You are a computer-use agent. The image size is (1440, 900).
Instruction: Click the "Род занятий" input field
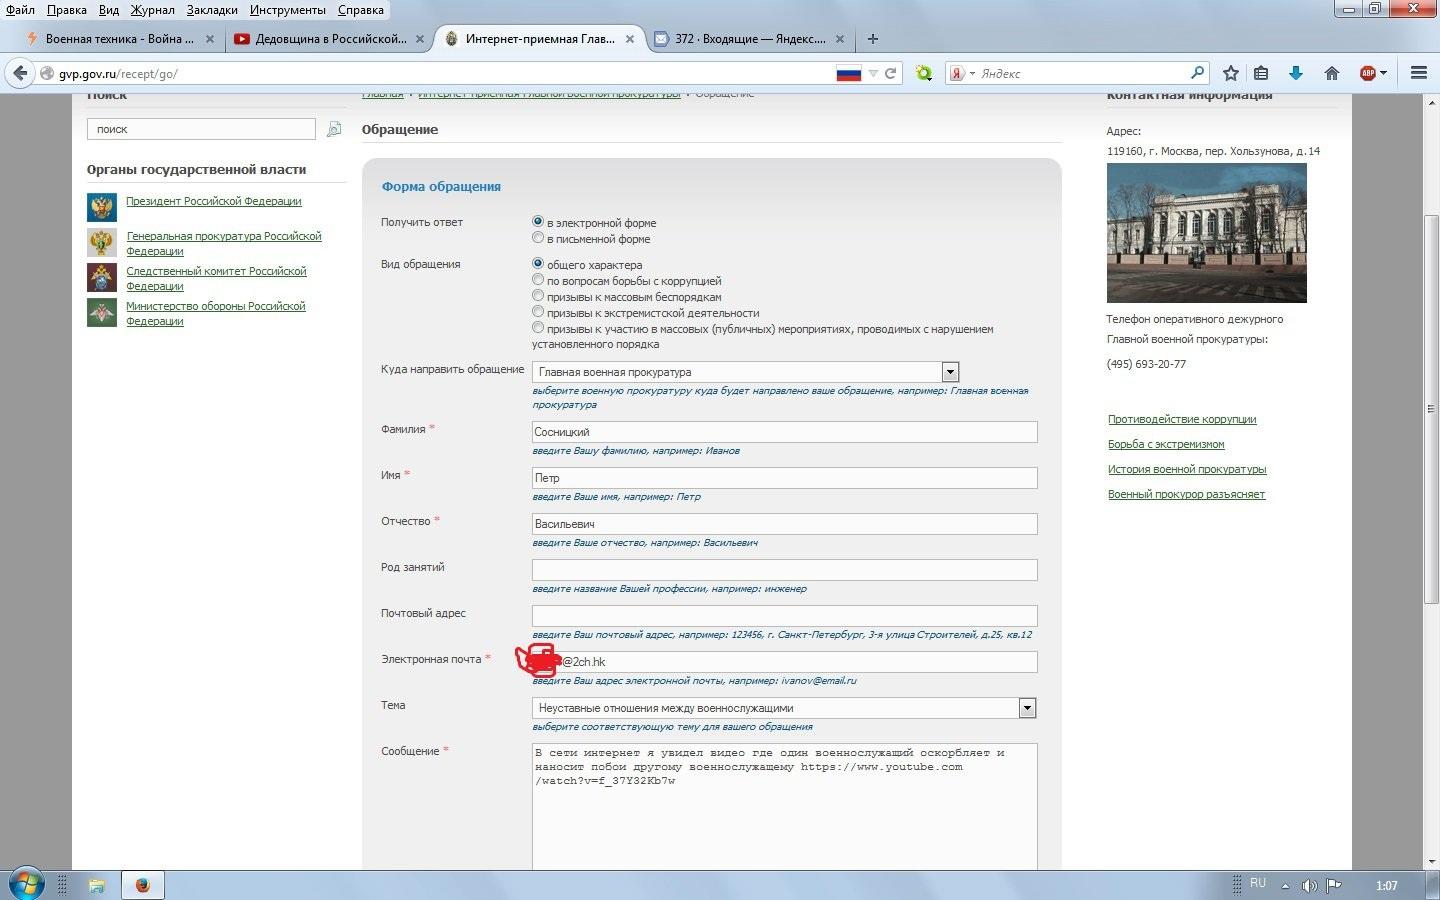784,570
